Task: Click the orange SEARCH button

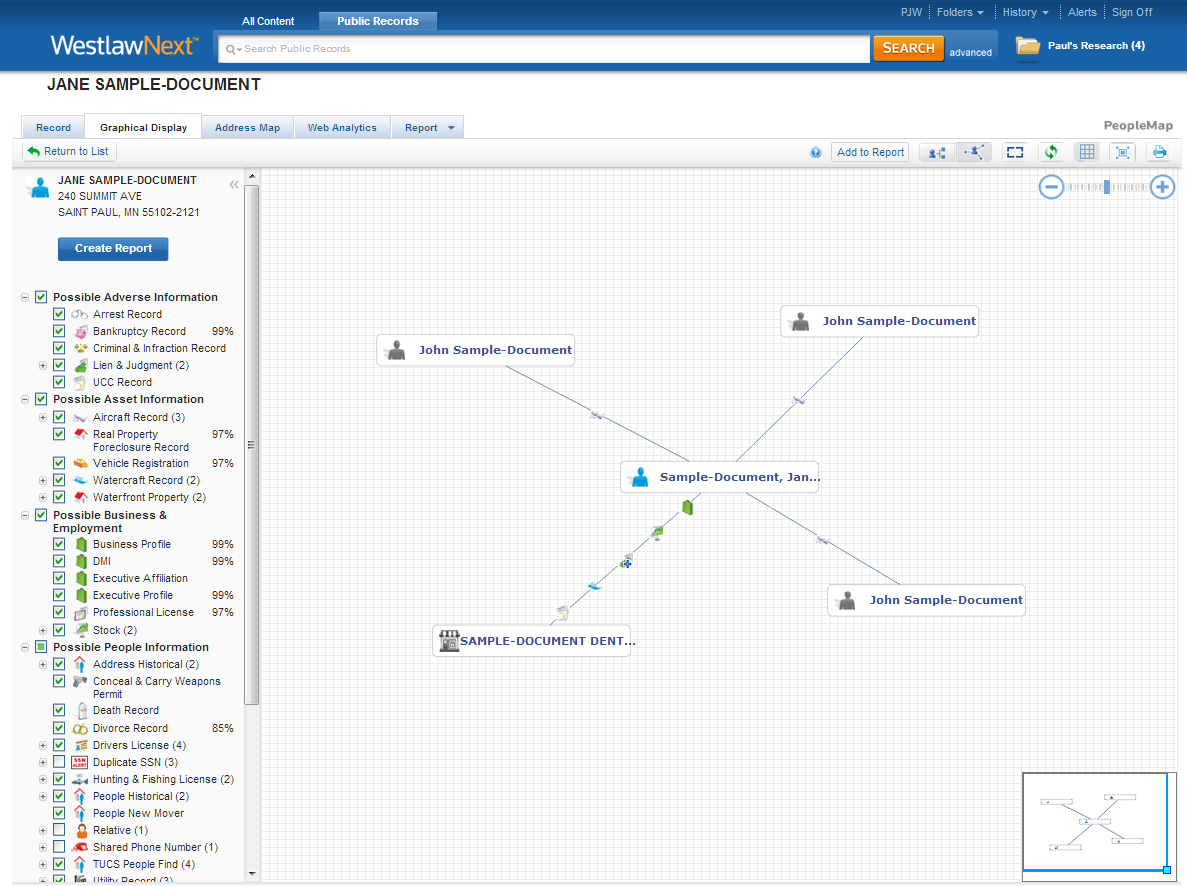Action: pyautogui.click(x=908, y=48)
